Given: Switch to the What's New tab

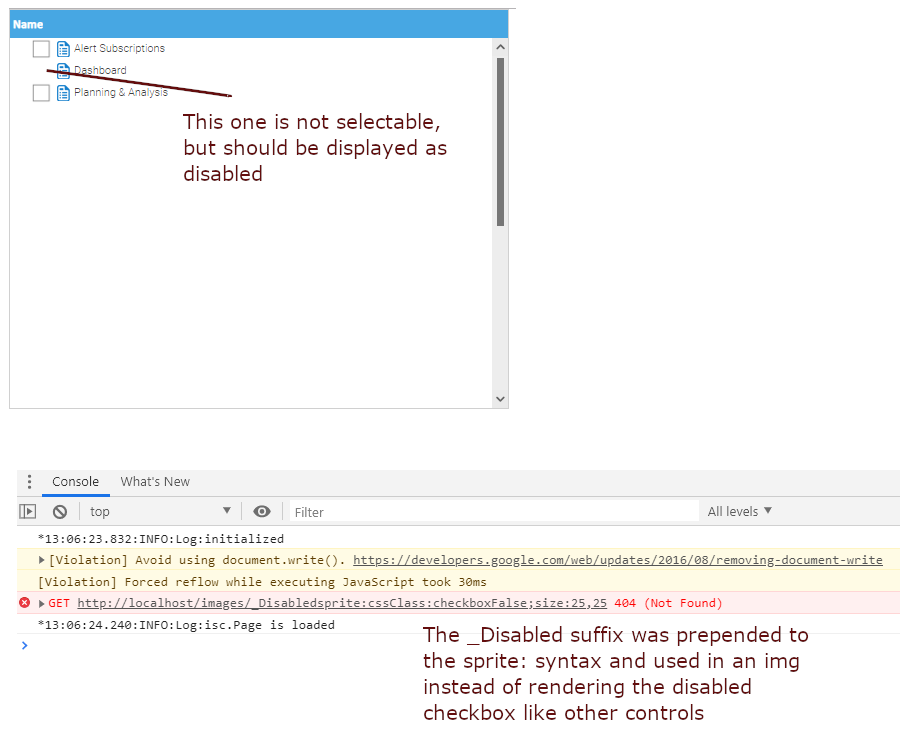Looking at the screenshot, I should [x=155, y=482].
